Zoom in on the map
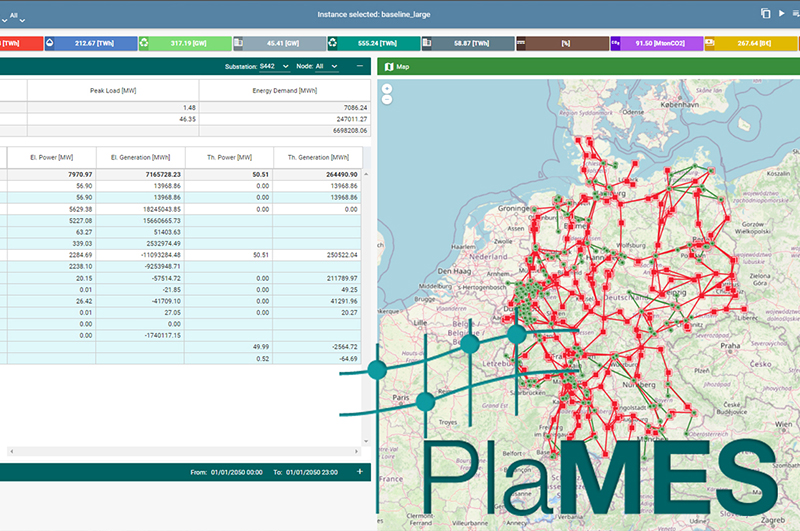Image resolution: width=800 pixels, height=531 pixels. [387, 87]
